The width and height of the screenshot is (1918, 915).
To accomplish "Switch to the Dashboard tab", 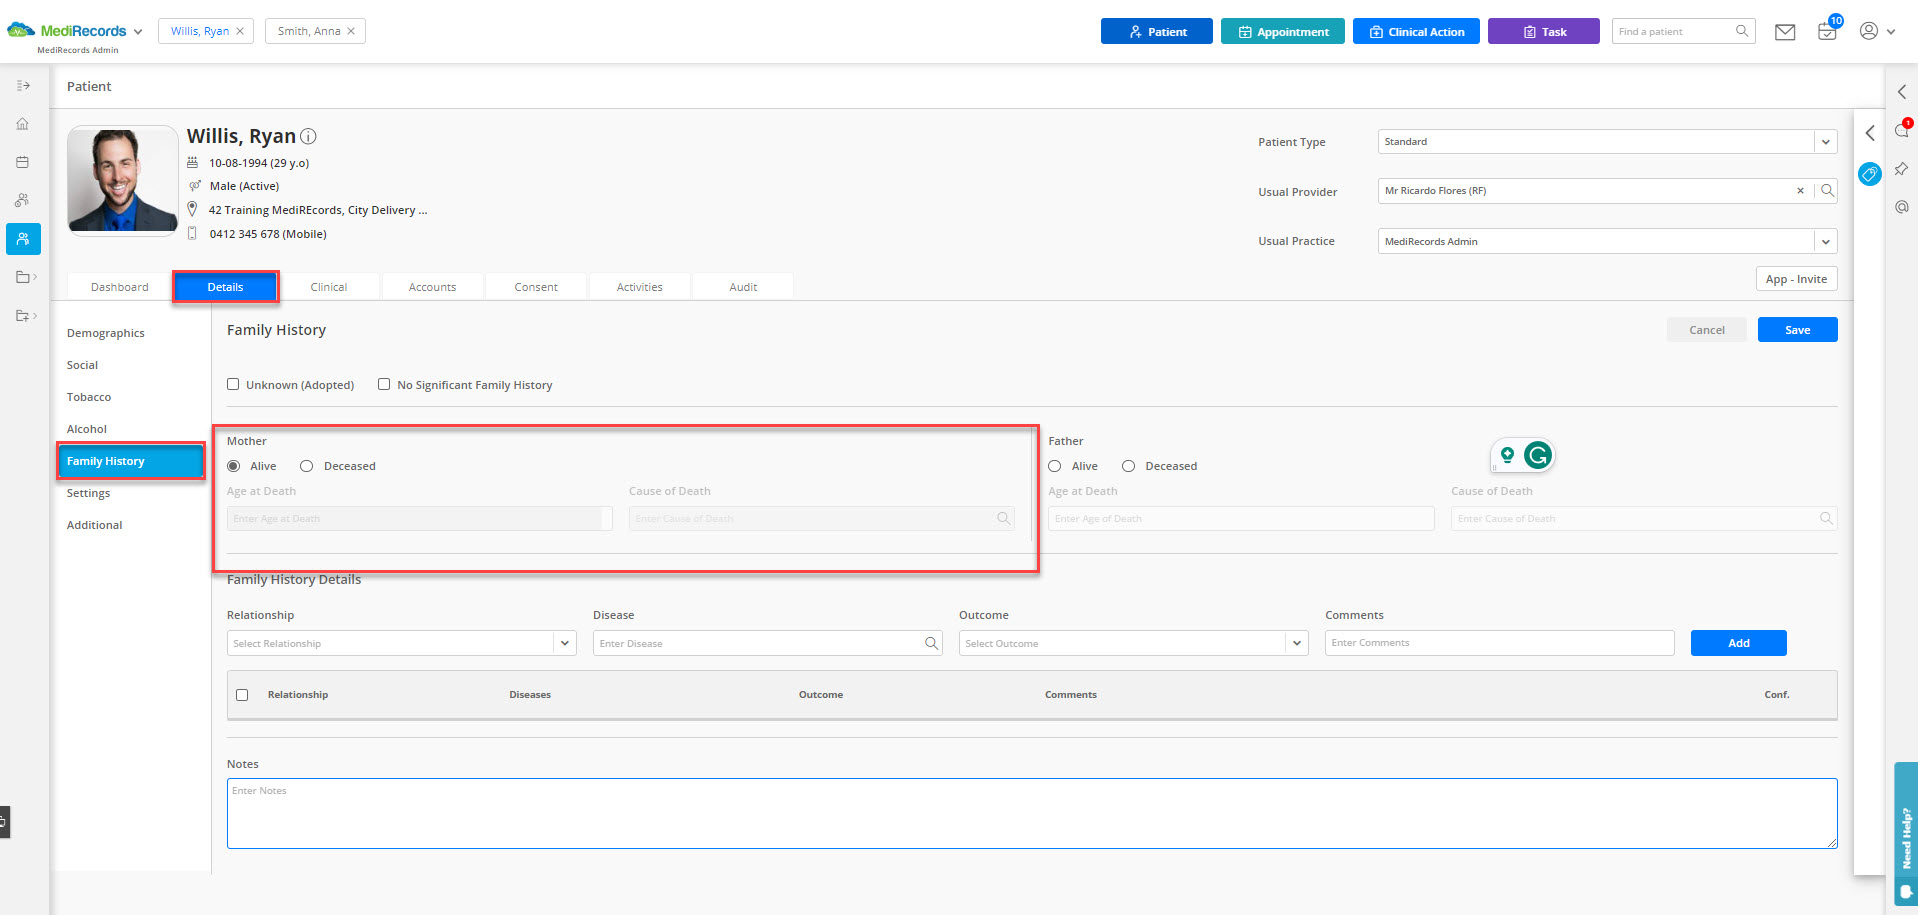I will coord(119,287).
